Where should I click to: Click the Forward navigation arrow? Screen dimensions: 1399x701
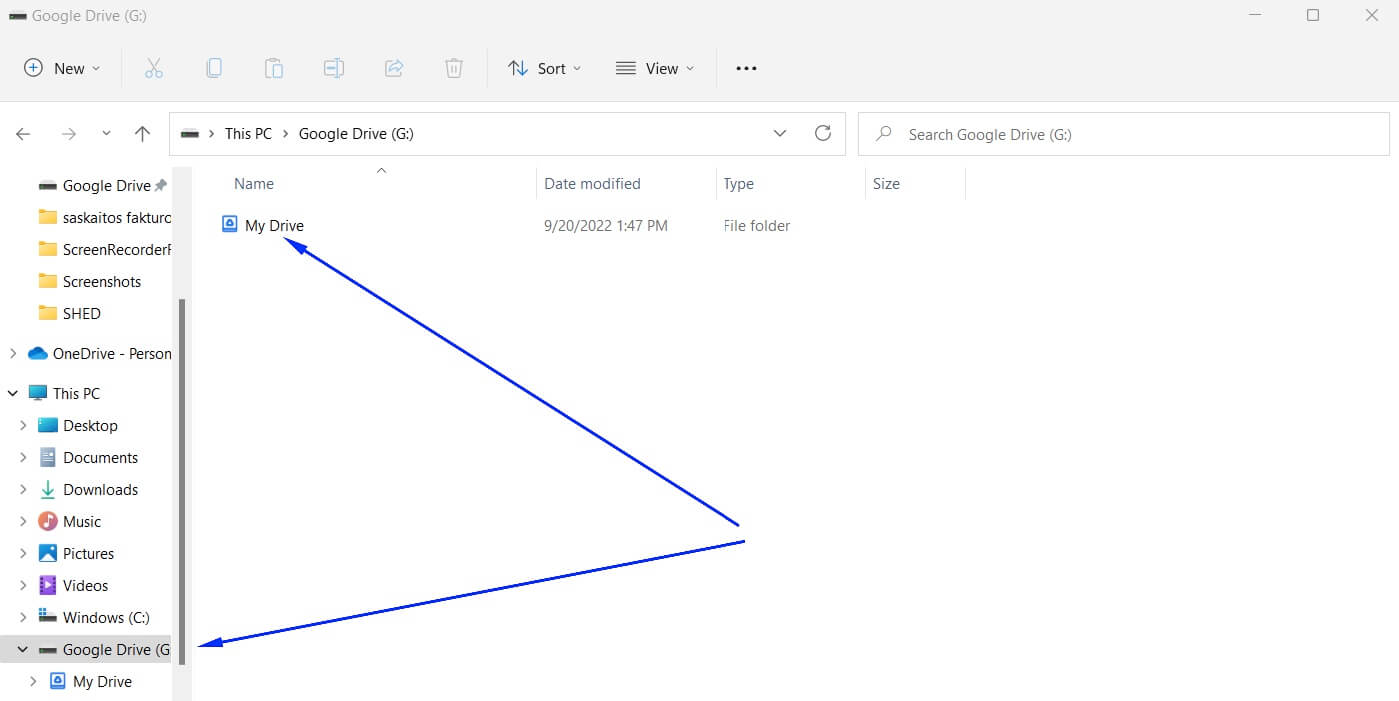click(69, 134)
